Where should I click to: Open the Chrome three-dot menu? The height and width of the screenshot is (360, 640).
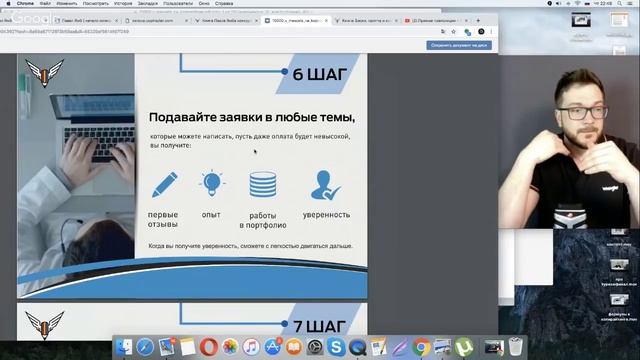click(x=491, y=31)
